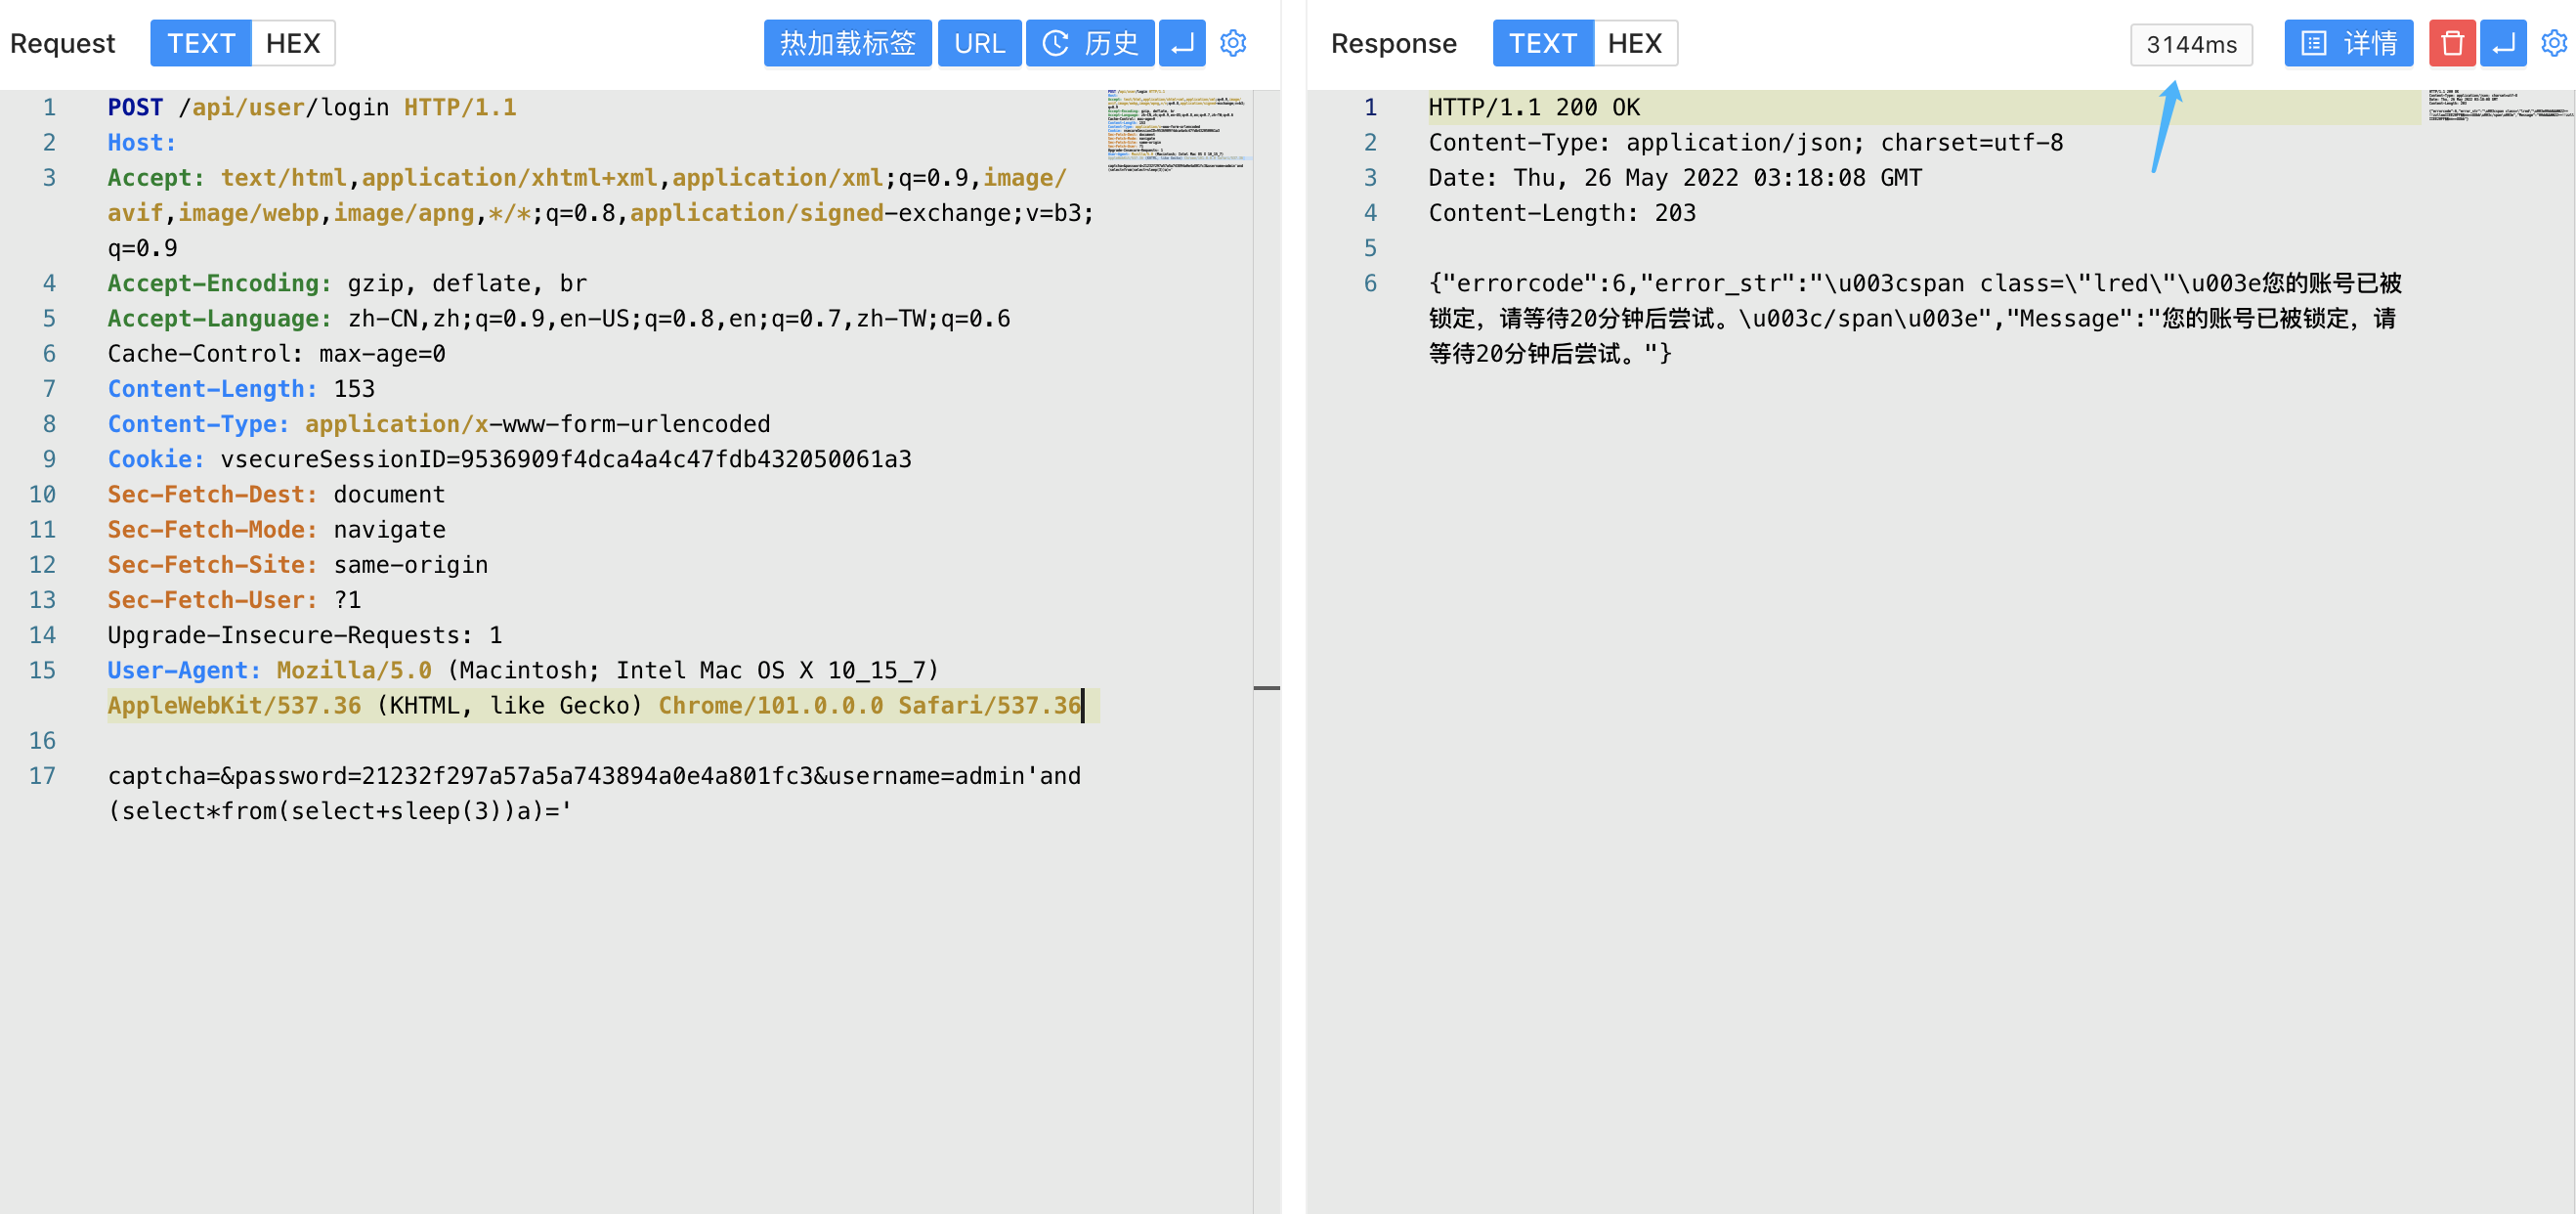Place cursor in the POST body payload line
2576x1214 pixels.
594,776
